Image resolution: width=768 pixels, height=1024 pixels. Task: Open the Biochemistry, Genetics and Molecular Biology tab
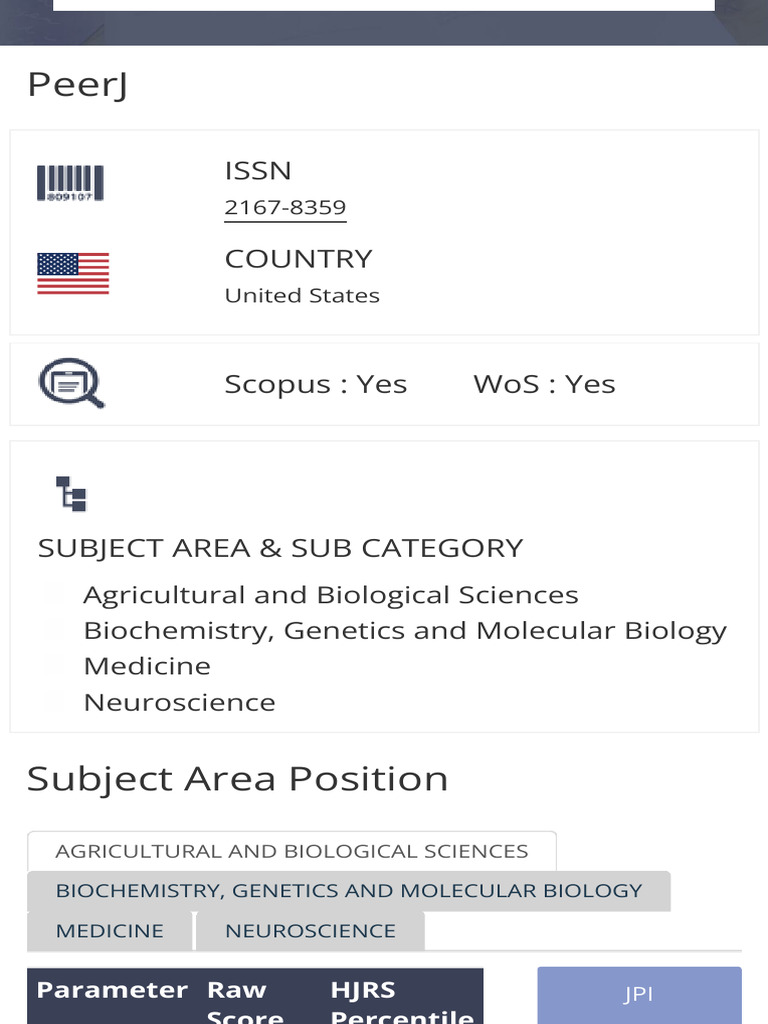348,890
